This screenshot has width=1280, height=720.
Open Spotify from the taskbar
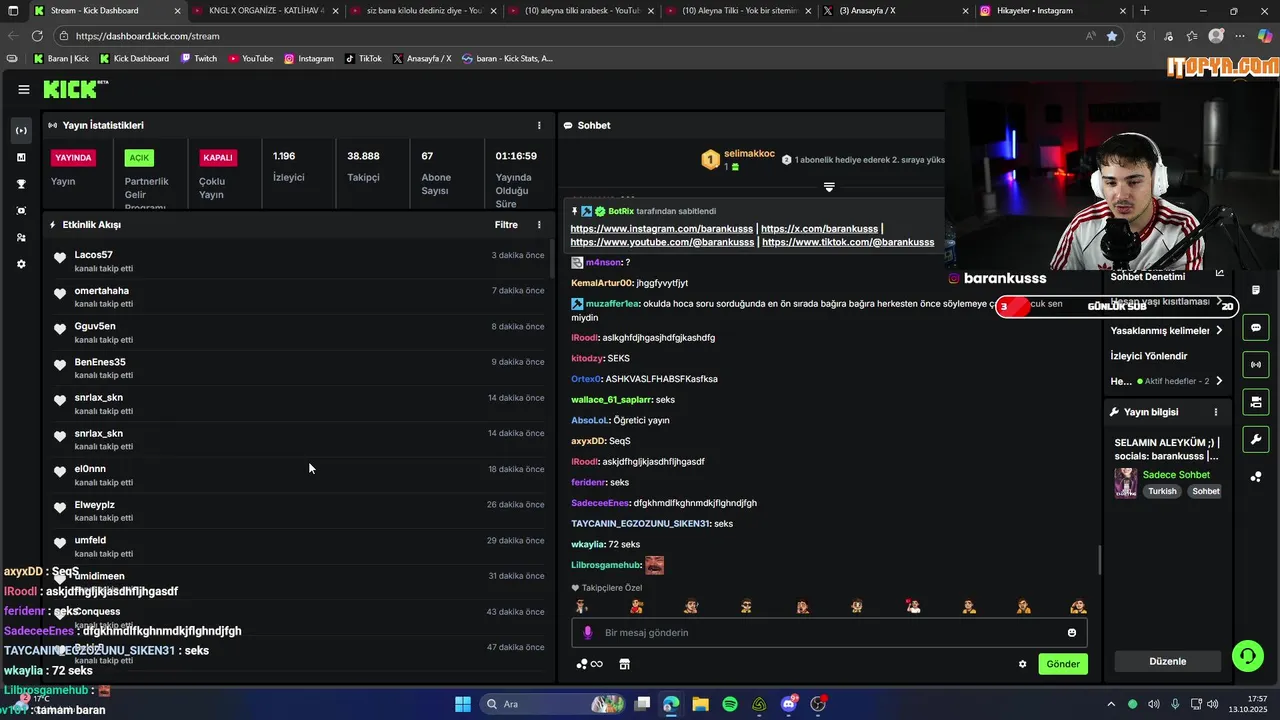730,704
